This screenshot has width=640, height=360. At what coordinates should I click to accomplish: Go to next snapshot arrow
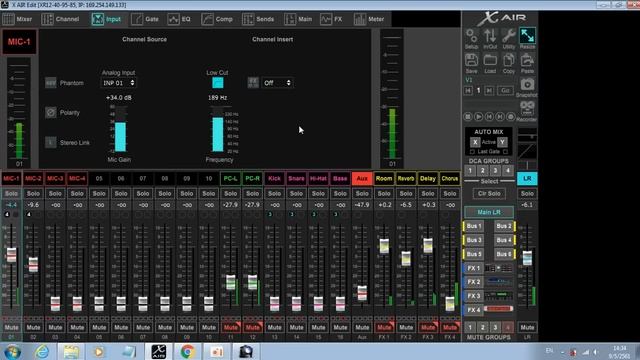[489, 91]
